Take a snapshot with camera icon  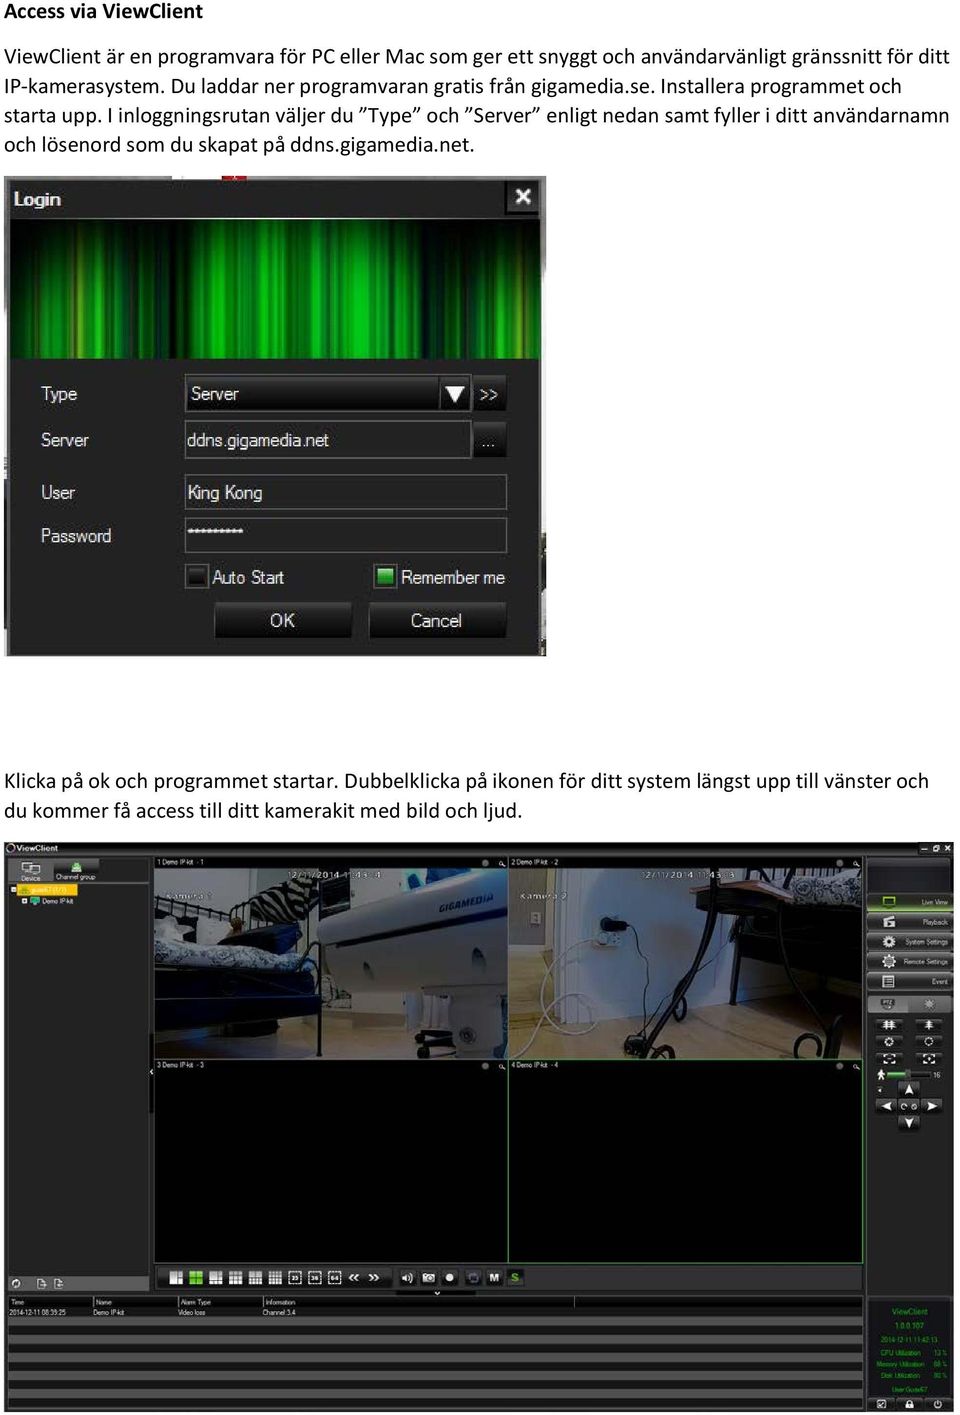coord(429,1278)
